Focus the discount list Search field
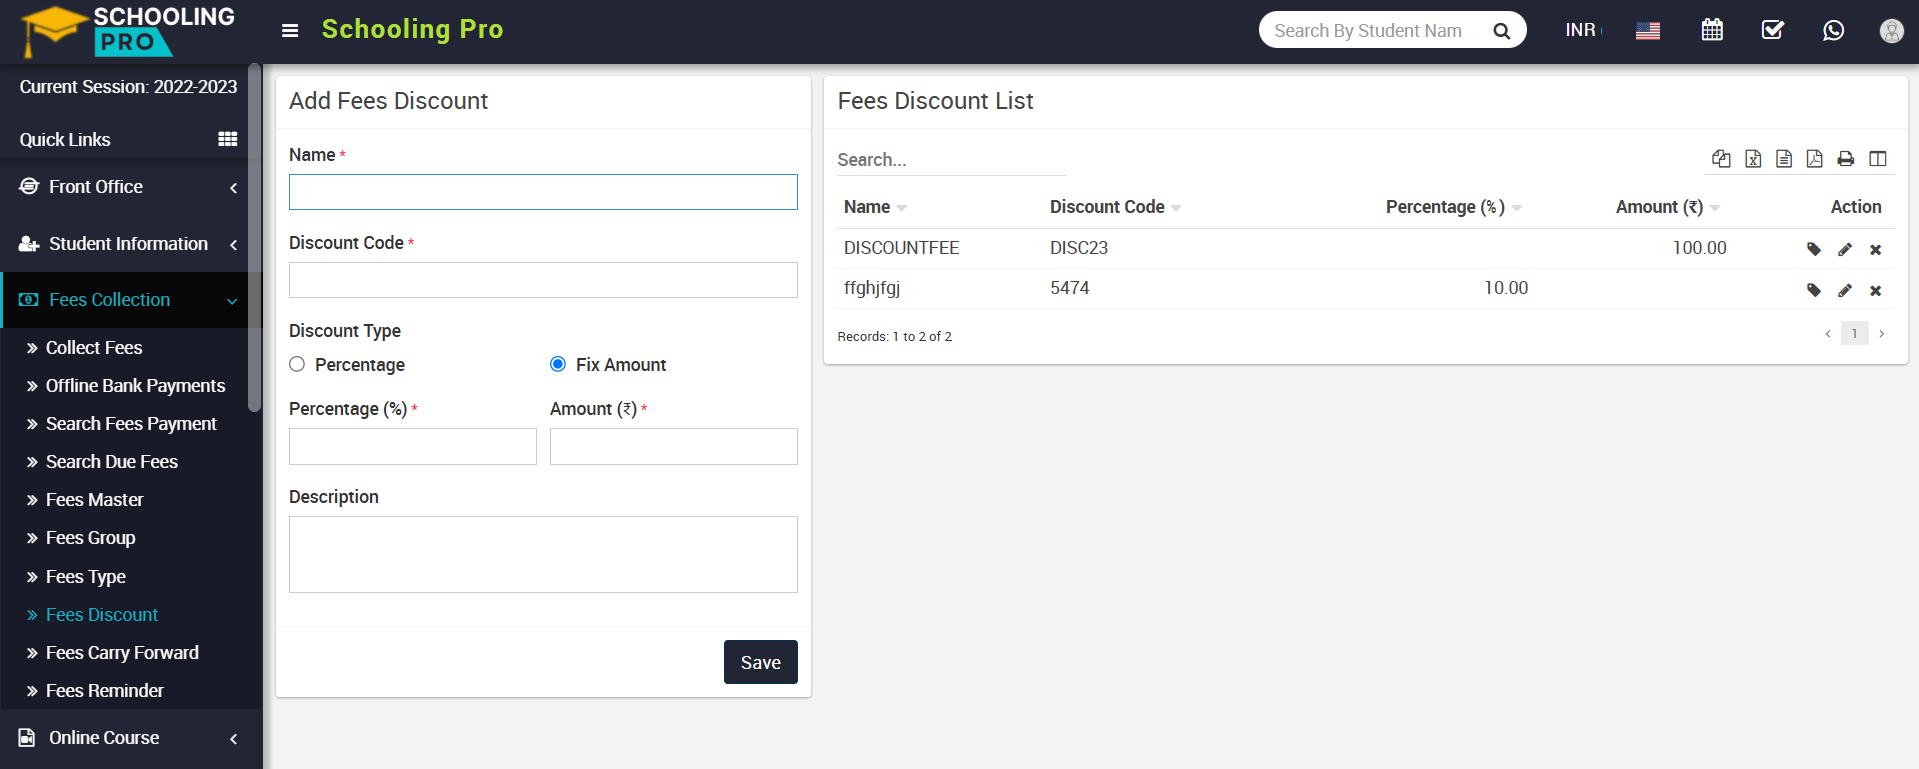1919x769 pixels. (951, 160)
